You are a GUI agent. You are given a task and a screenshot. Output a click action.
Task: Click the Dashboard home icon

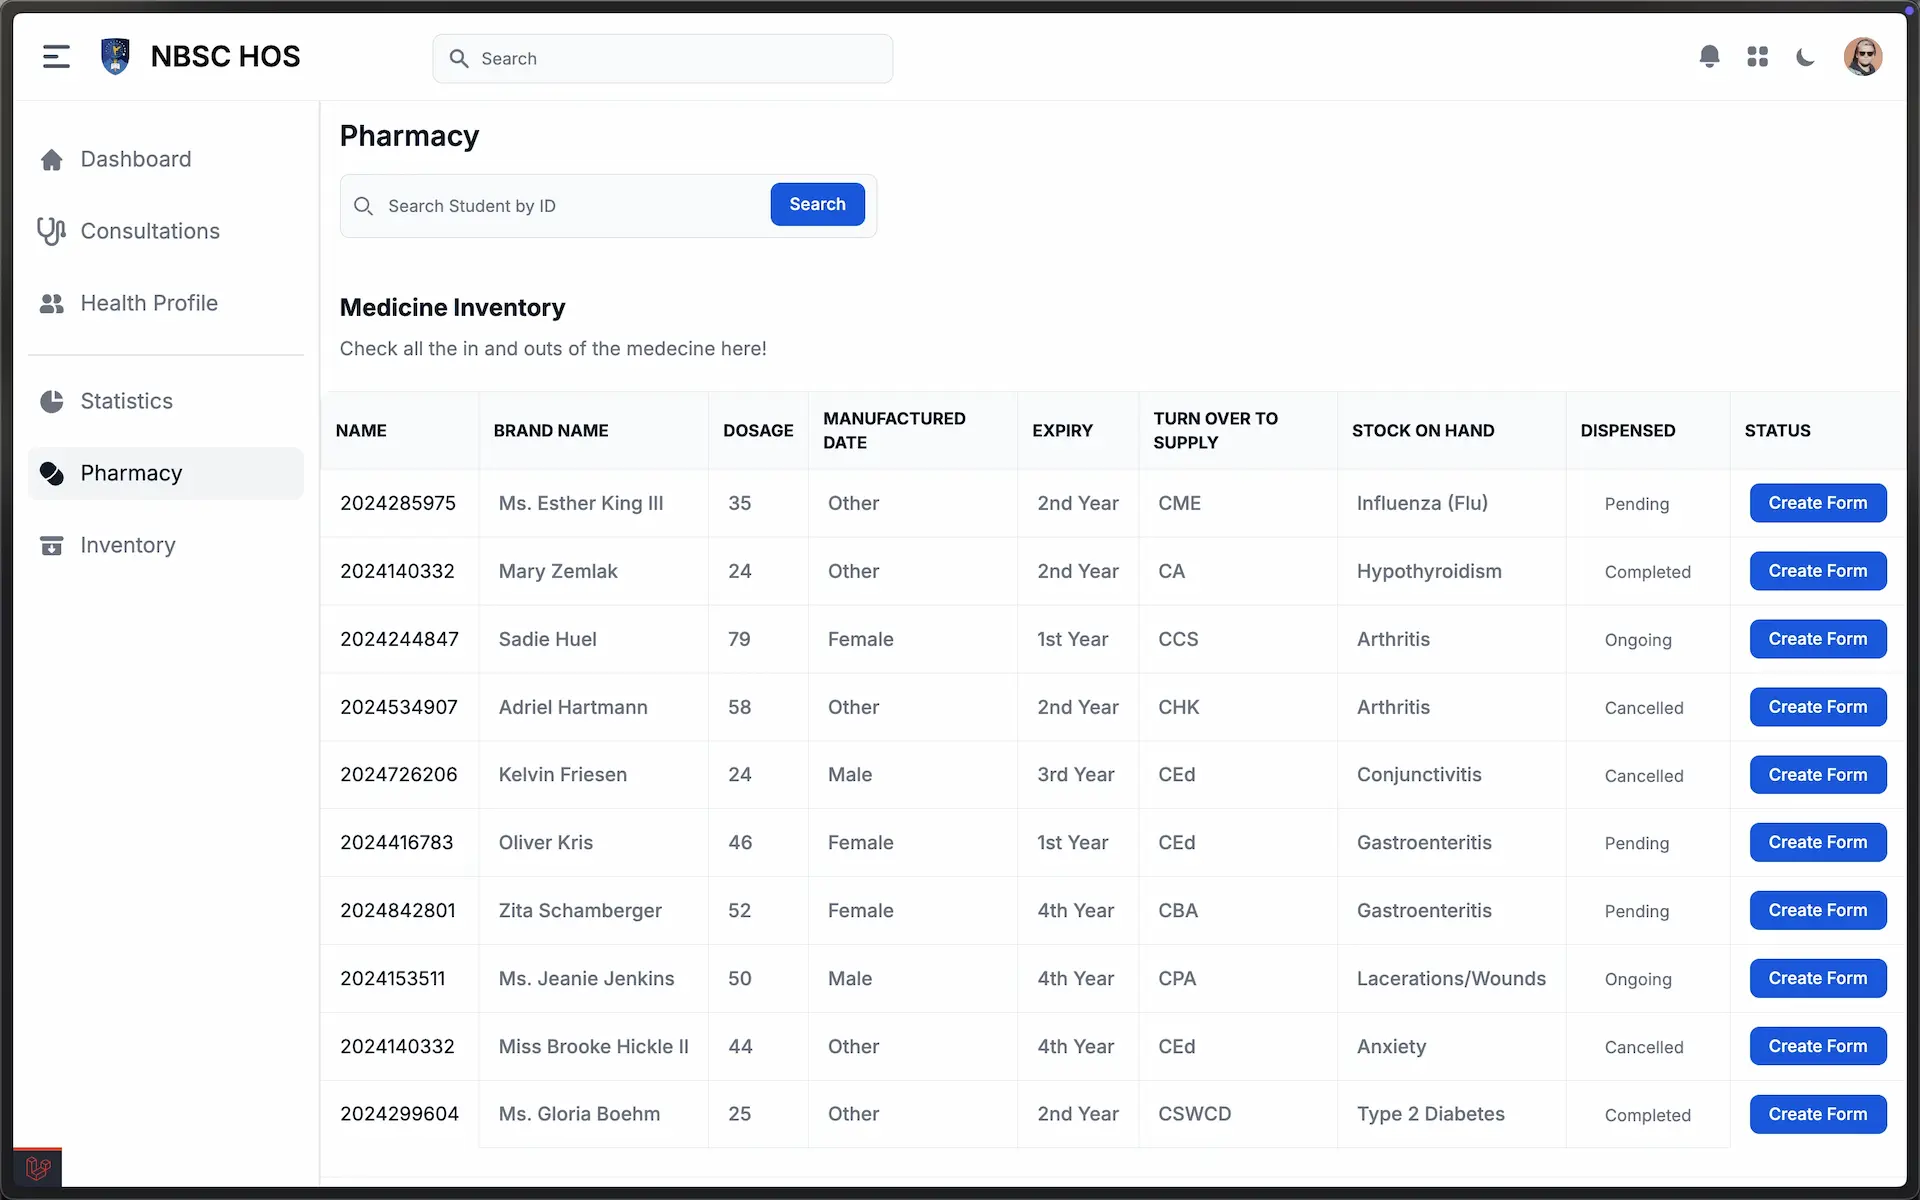tap(52, 160)
